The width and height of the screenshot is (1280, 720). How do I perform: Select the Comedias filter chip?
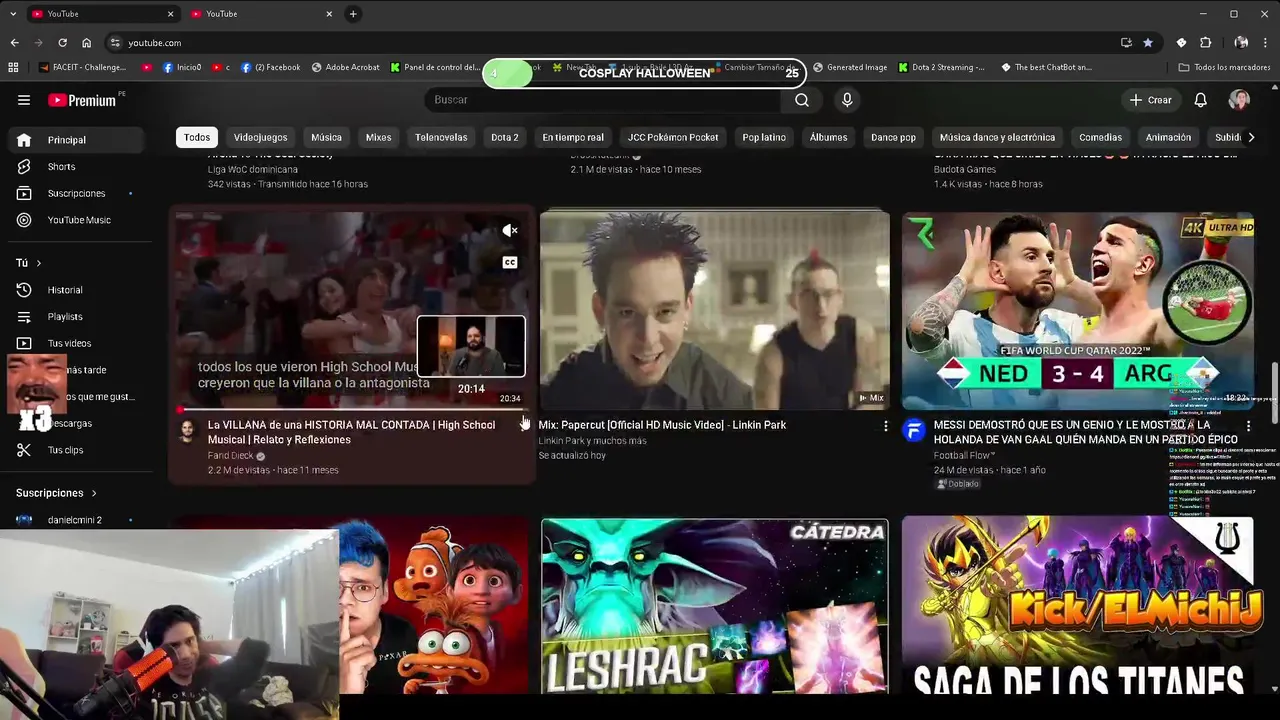tap(1100, 137)
